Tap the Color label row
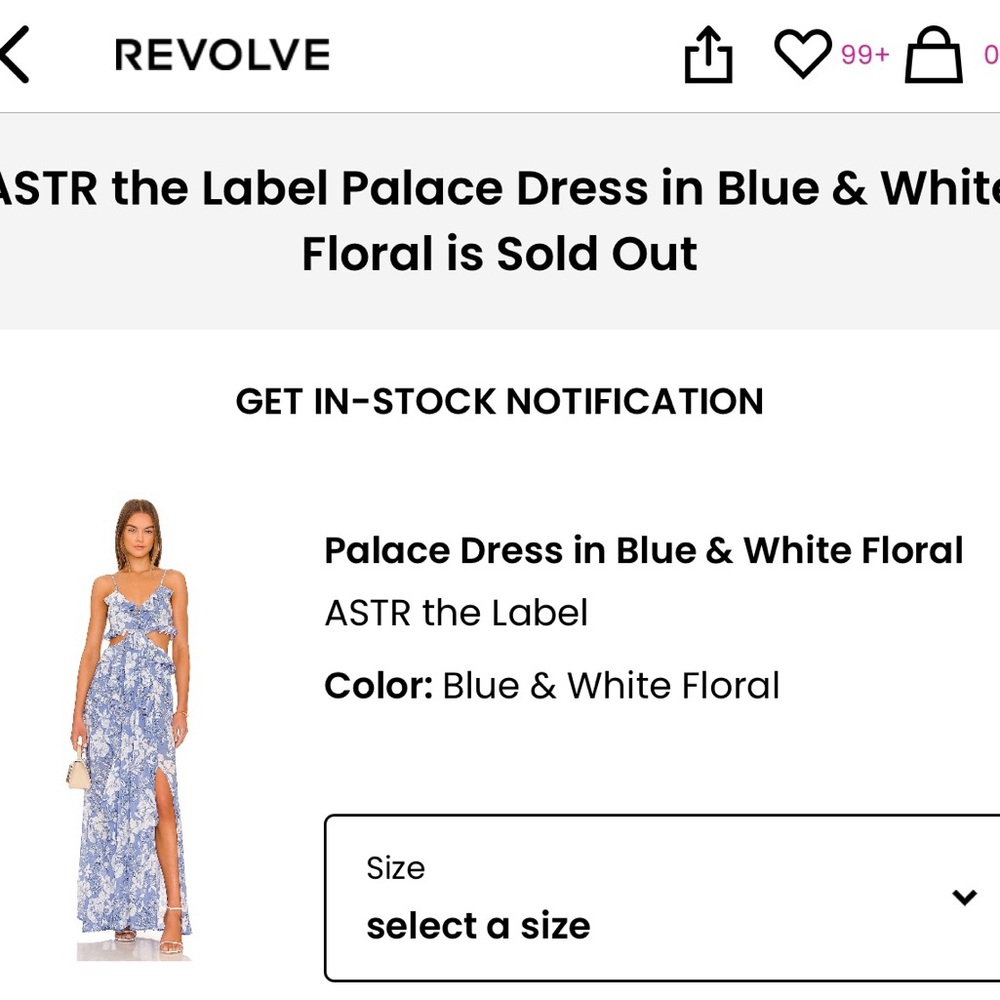Screen dimensions: 1000x1000 pyautogui.click(x=377, y=685)
